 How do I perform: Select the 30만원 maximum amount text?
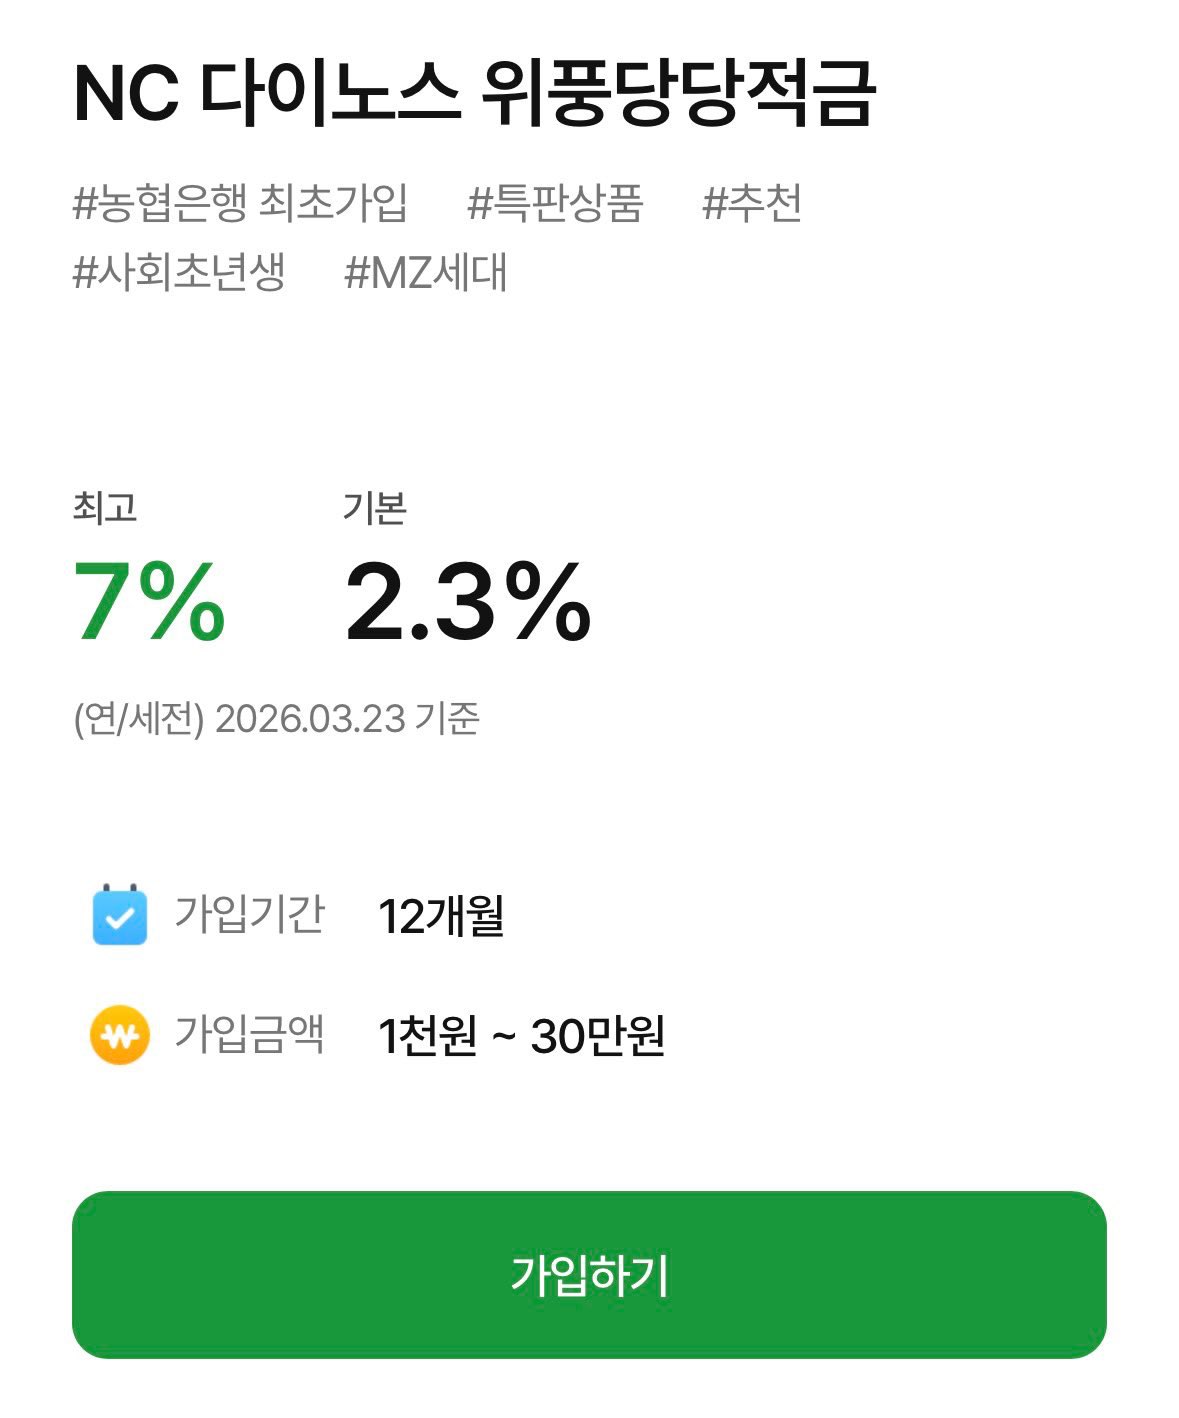click(597, 1036)
